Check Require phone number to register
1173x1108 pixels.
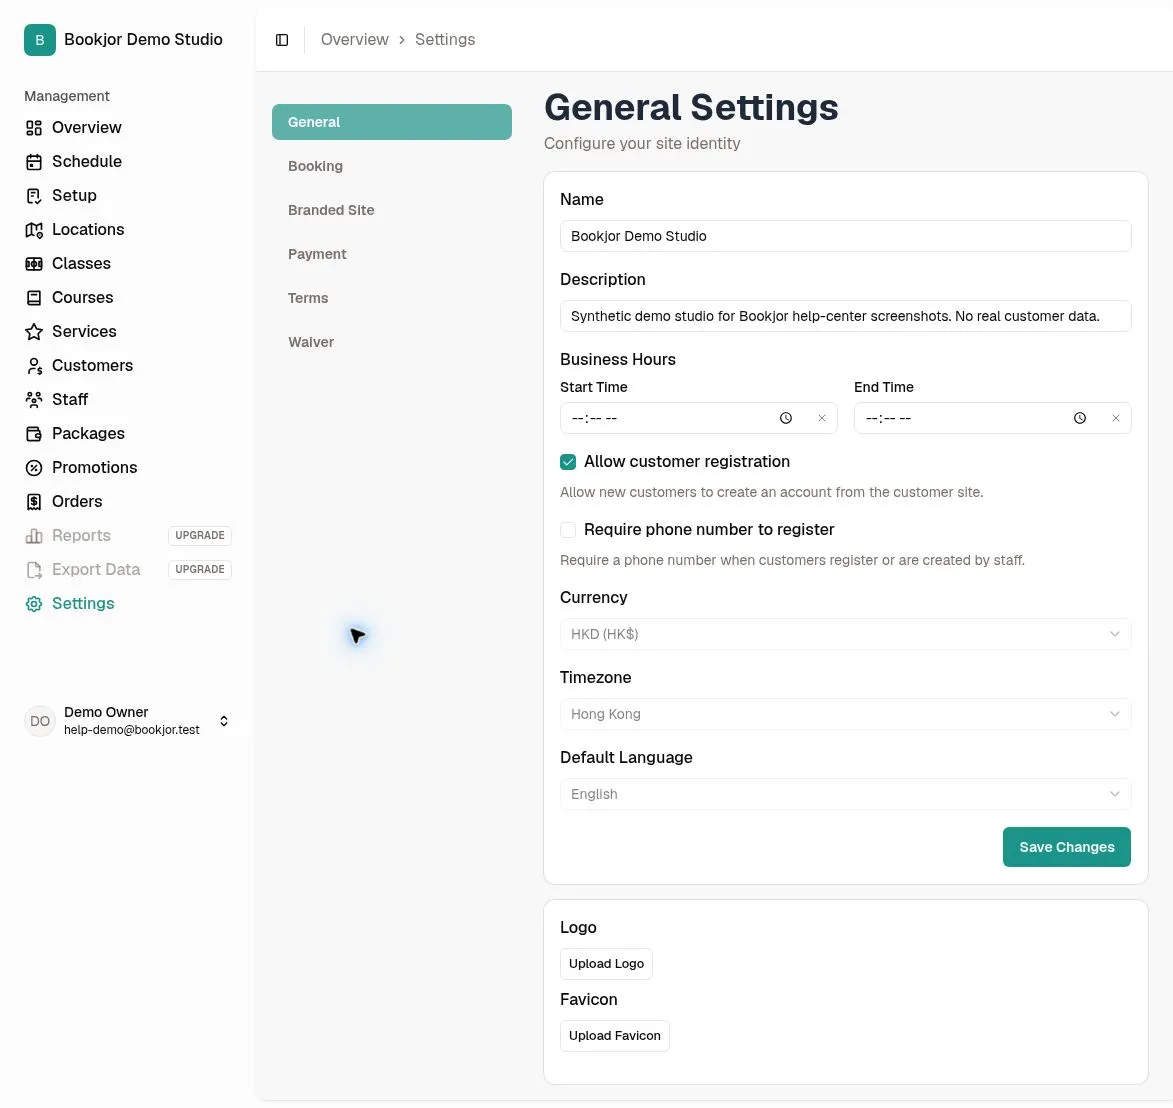[568, 530]
